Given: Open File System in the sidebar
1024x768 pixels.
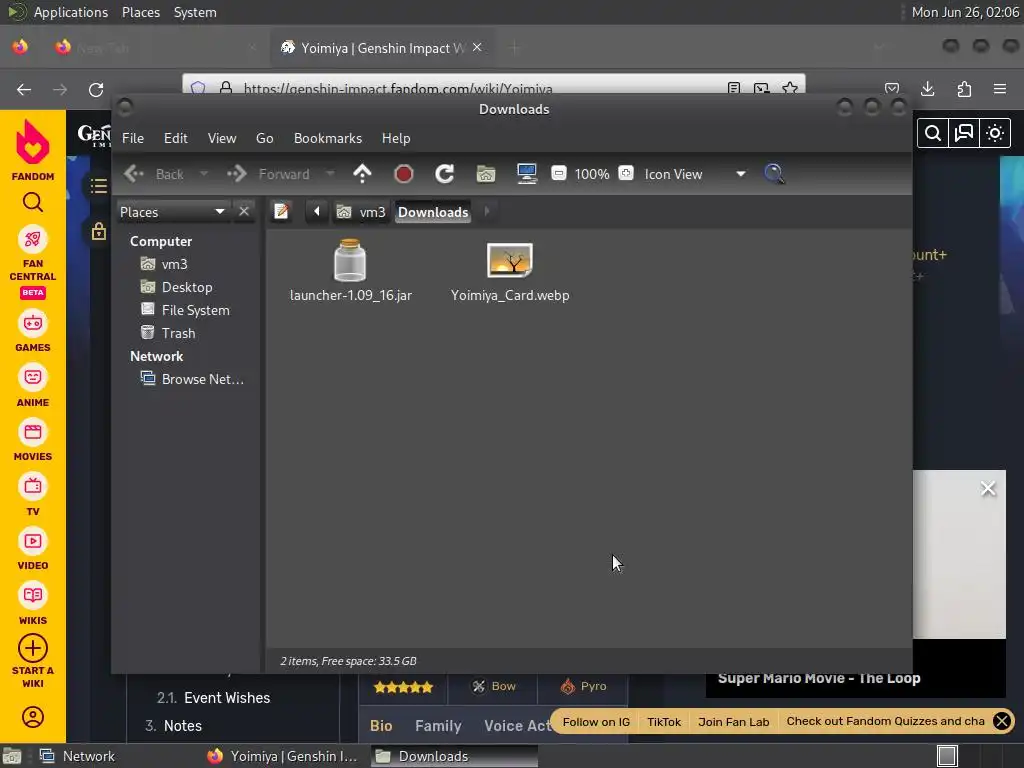Looking at the screenshot, I should point(185,310).
